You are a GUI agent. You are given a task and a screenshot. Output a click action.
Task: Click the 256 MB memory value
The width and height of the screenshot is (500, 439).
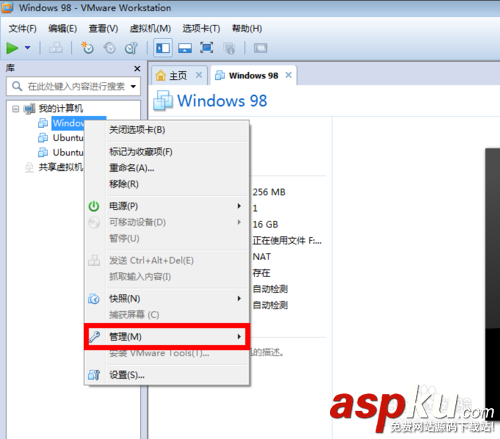(x=269, y=192)
